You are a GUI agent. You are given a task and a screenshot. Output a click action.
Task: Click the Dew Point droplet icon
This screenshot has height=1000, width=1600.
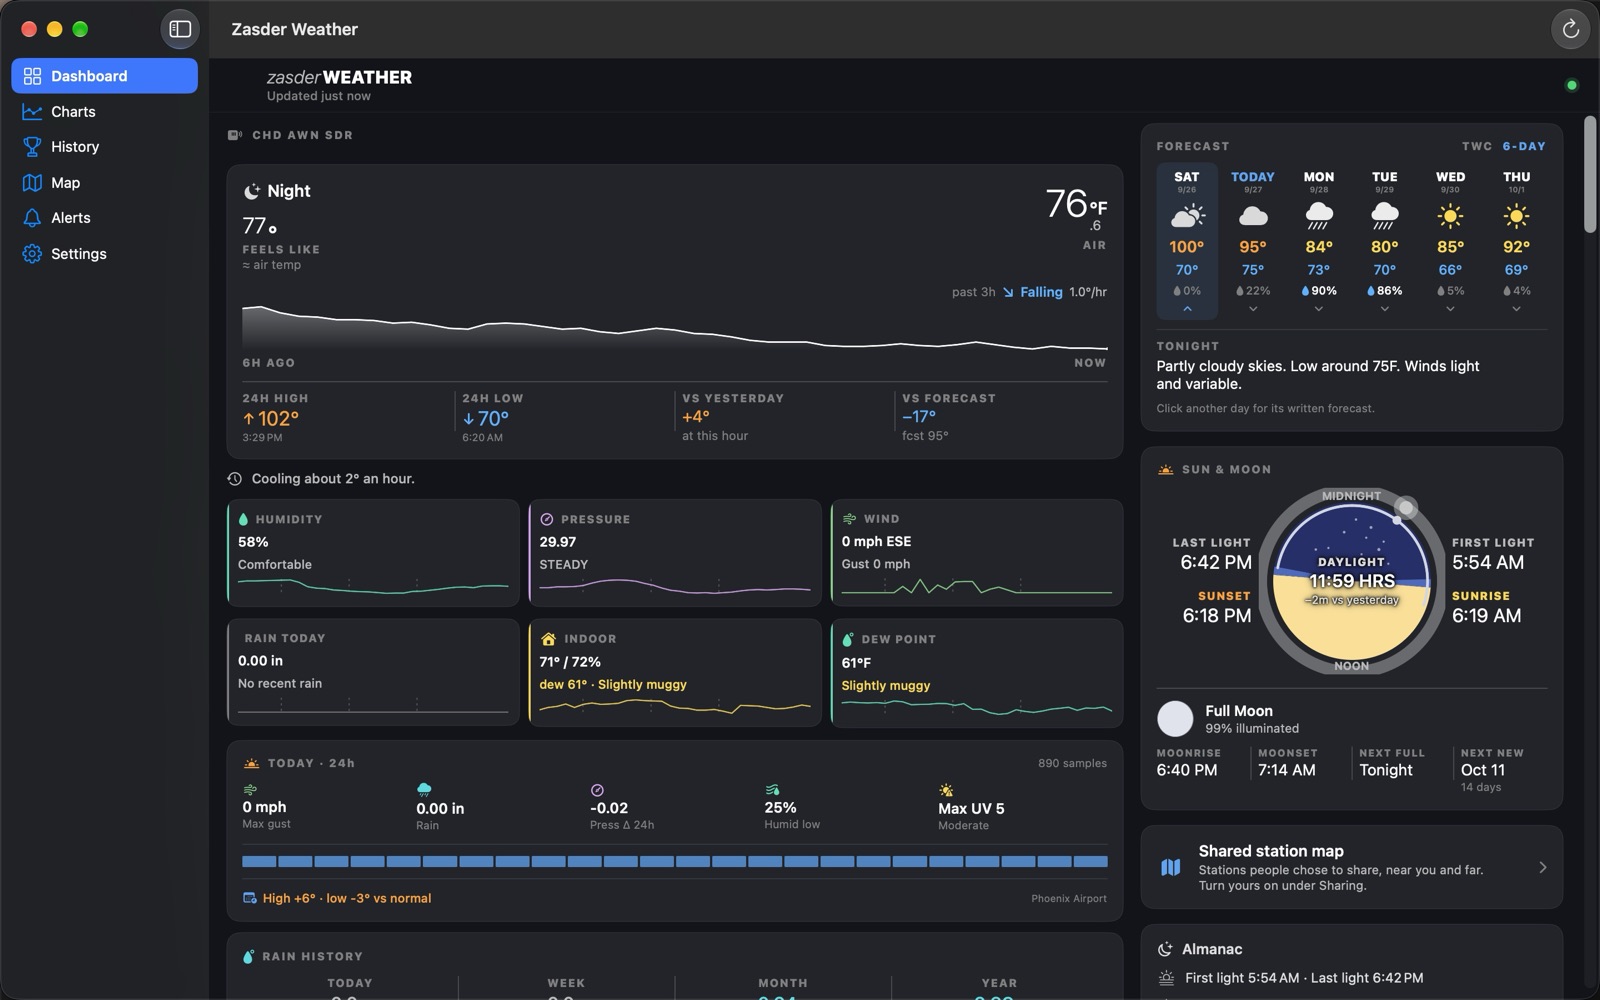coord(848,639)
